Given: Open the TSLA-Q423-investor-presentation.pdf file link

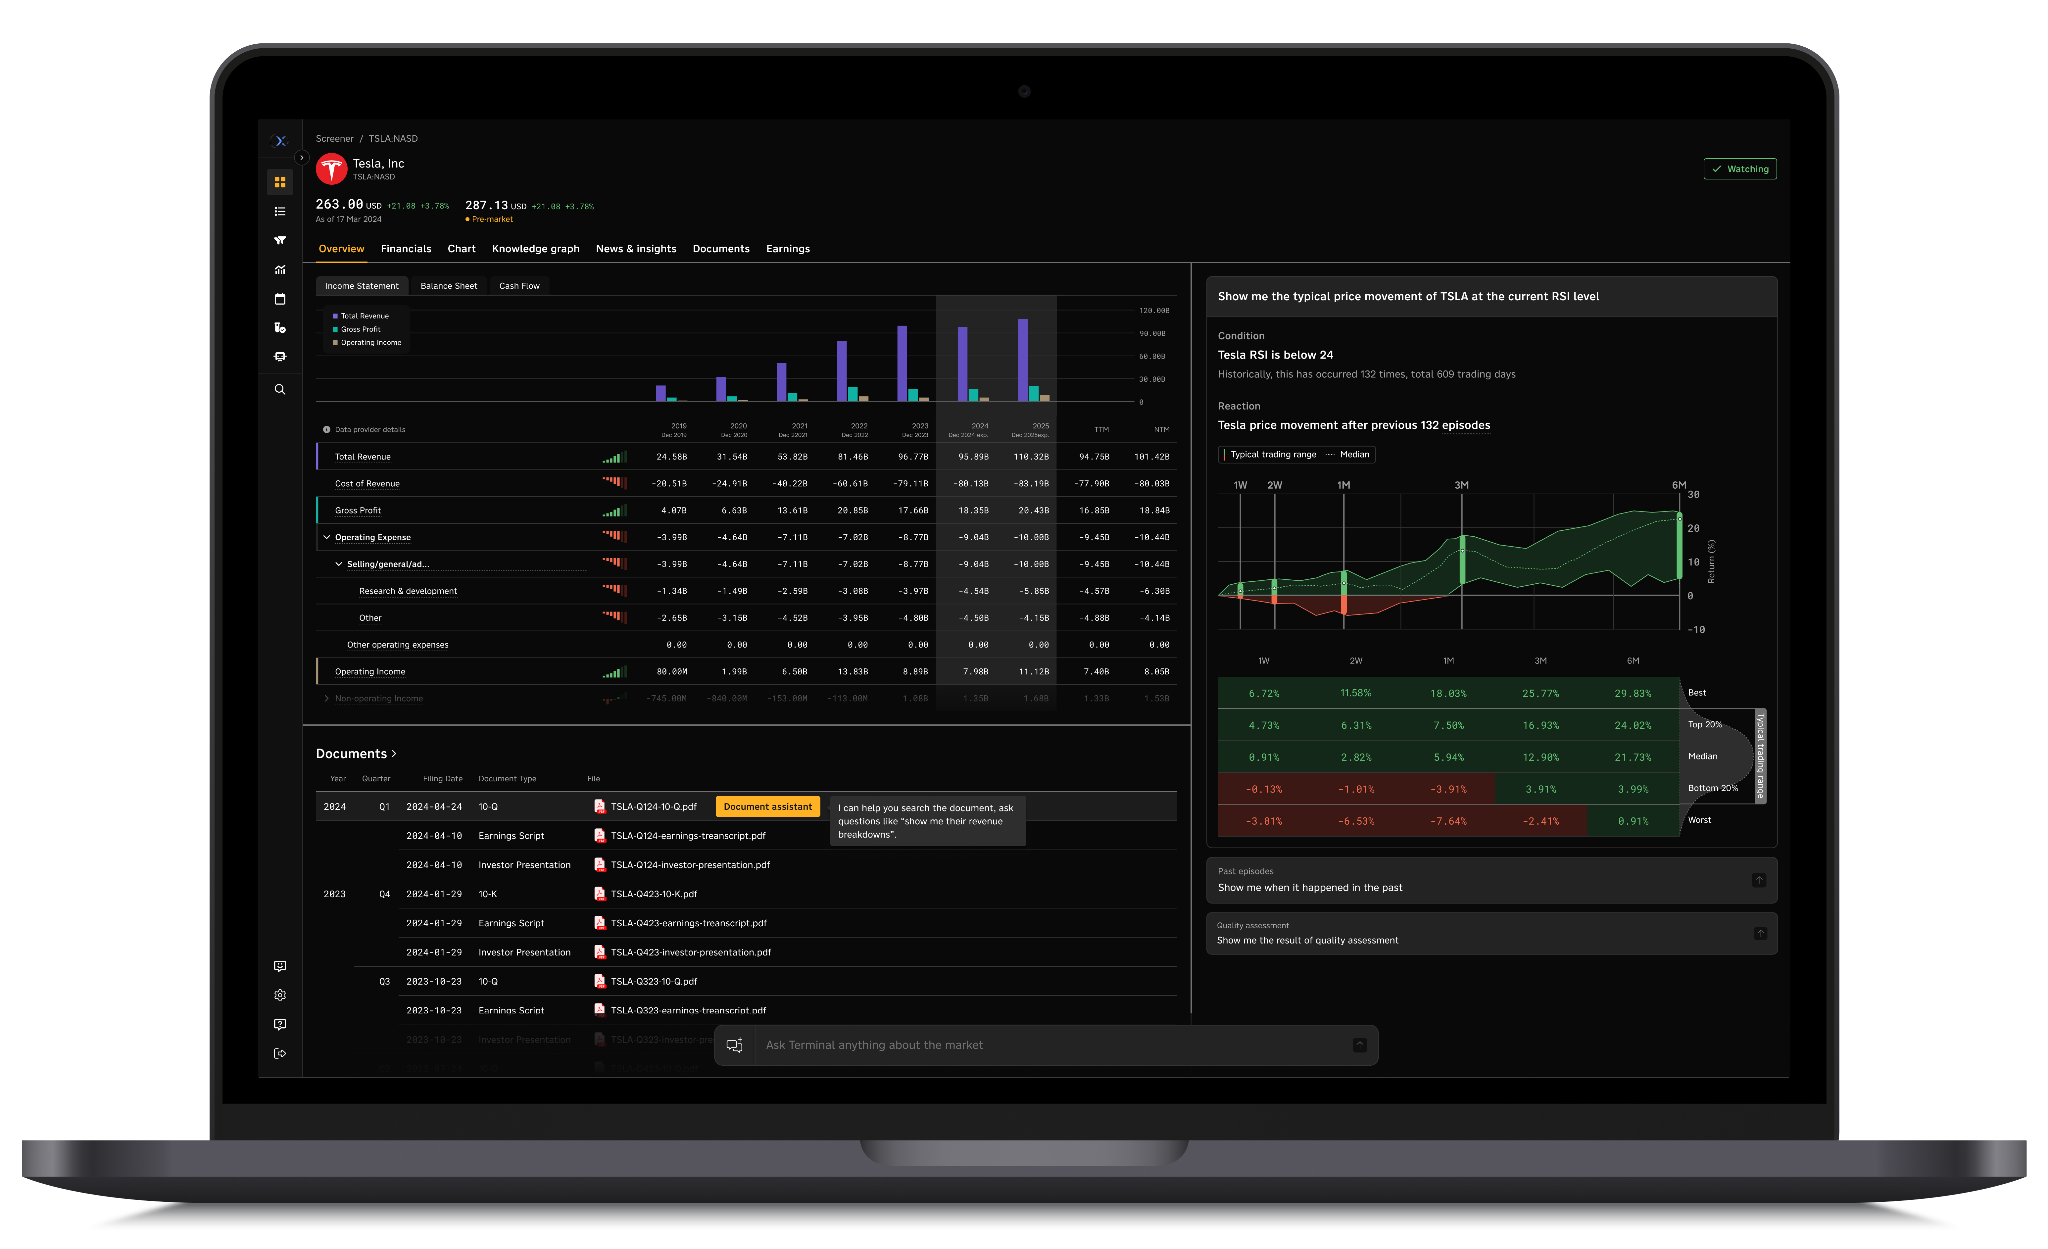Looking at the screenshot, I should [691, 952].
